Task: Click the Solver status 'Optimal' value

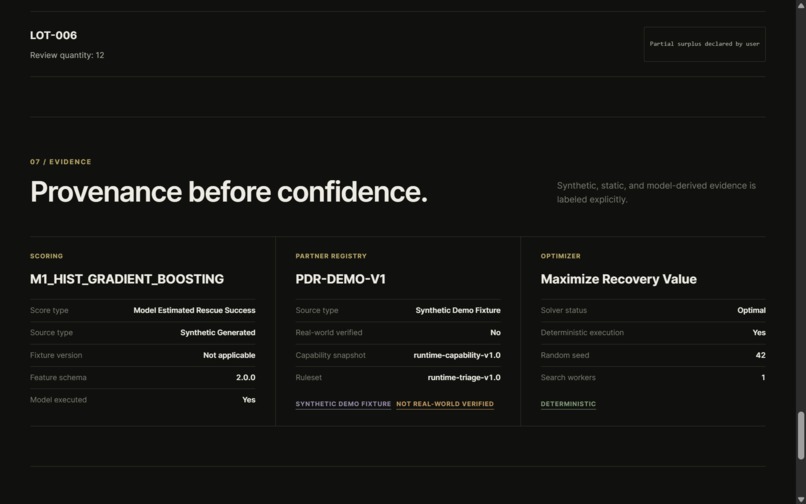Action: coord(752,310)
